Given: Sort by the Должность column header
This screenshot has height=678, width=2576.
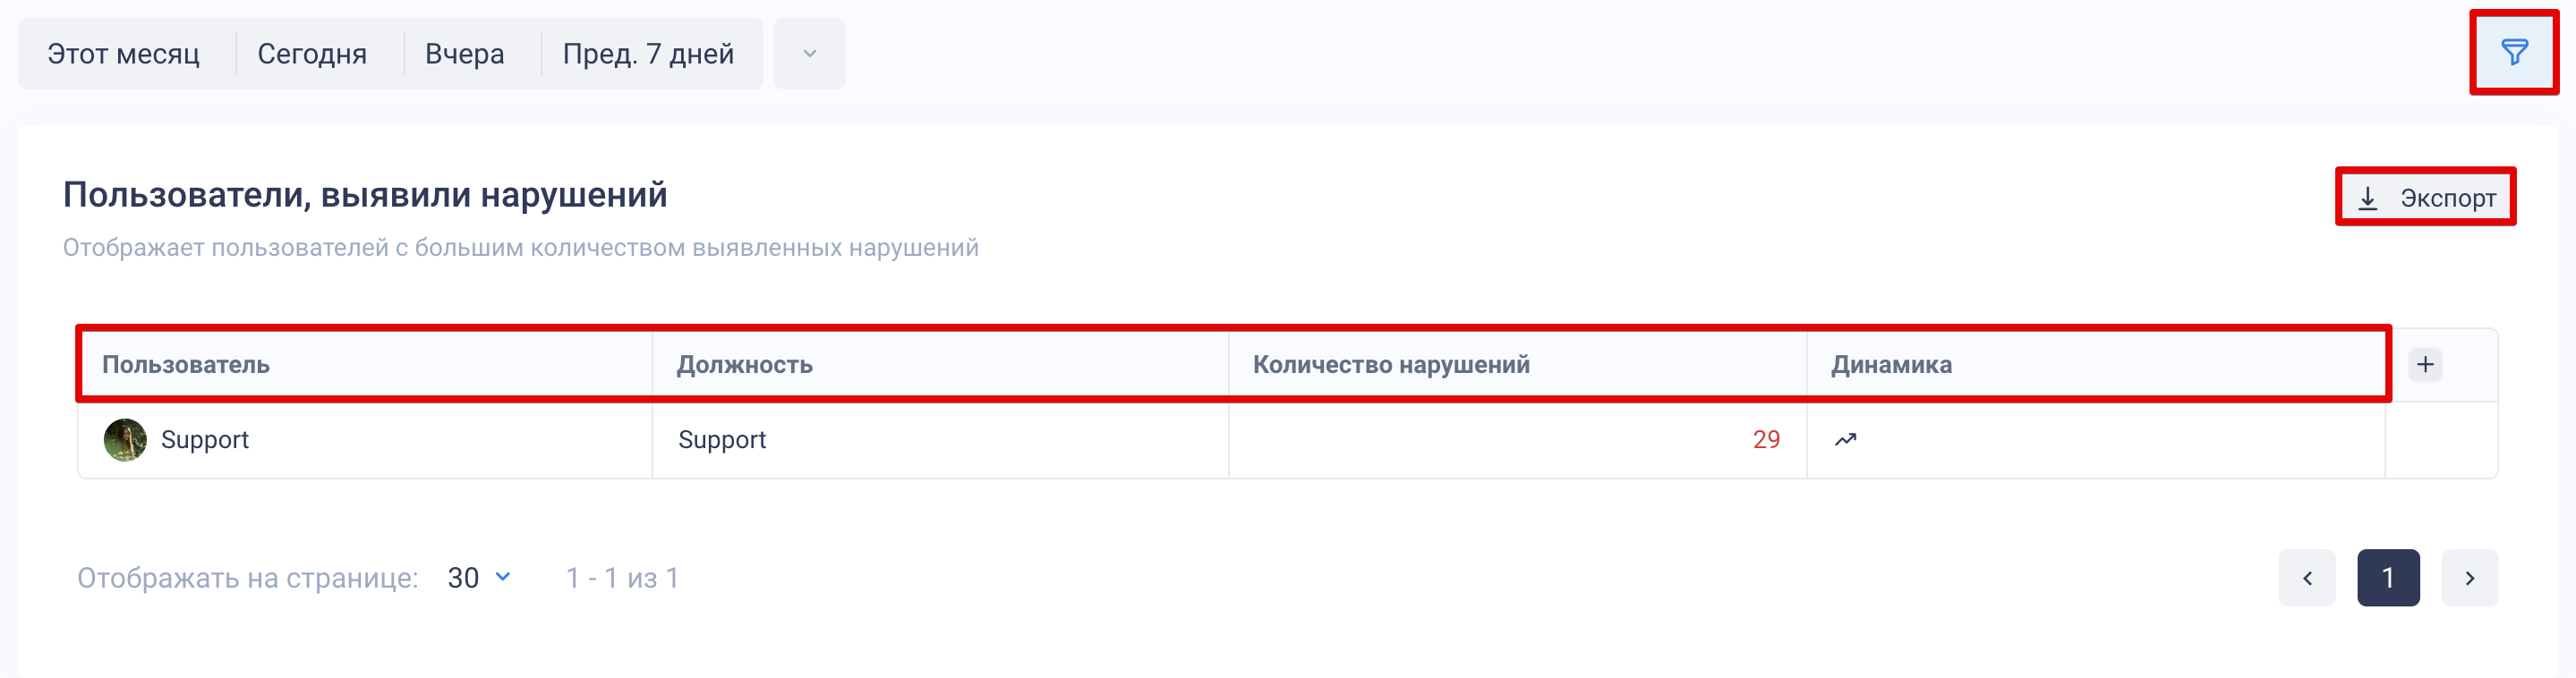Looking at the screenshot, I should pos(745,364).
